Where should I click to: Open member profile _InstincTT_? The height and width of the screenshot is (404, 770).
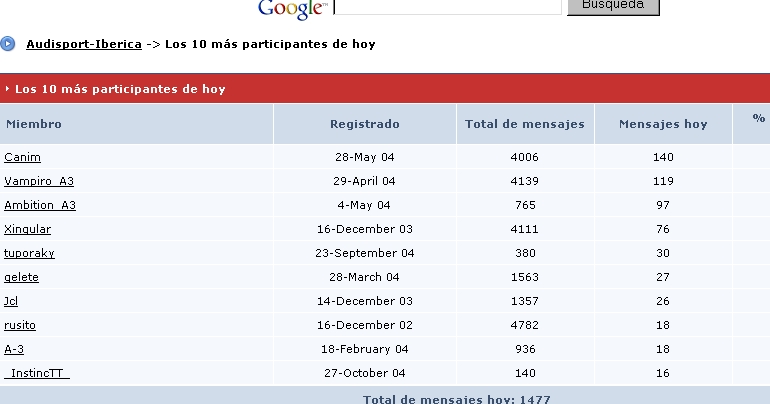click(37, 373)
